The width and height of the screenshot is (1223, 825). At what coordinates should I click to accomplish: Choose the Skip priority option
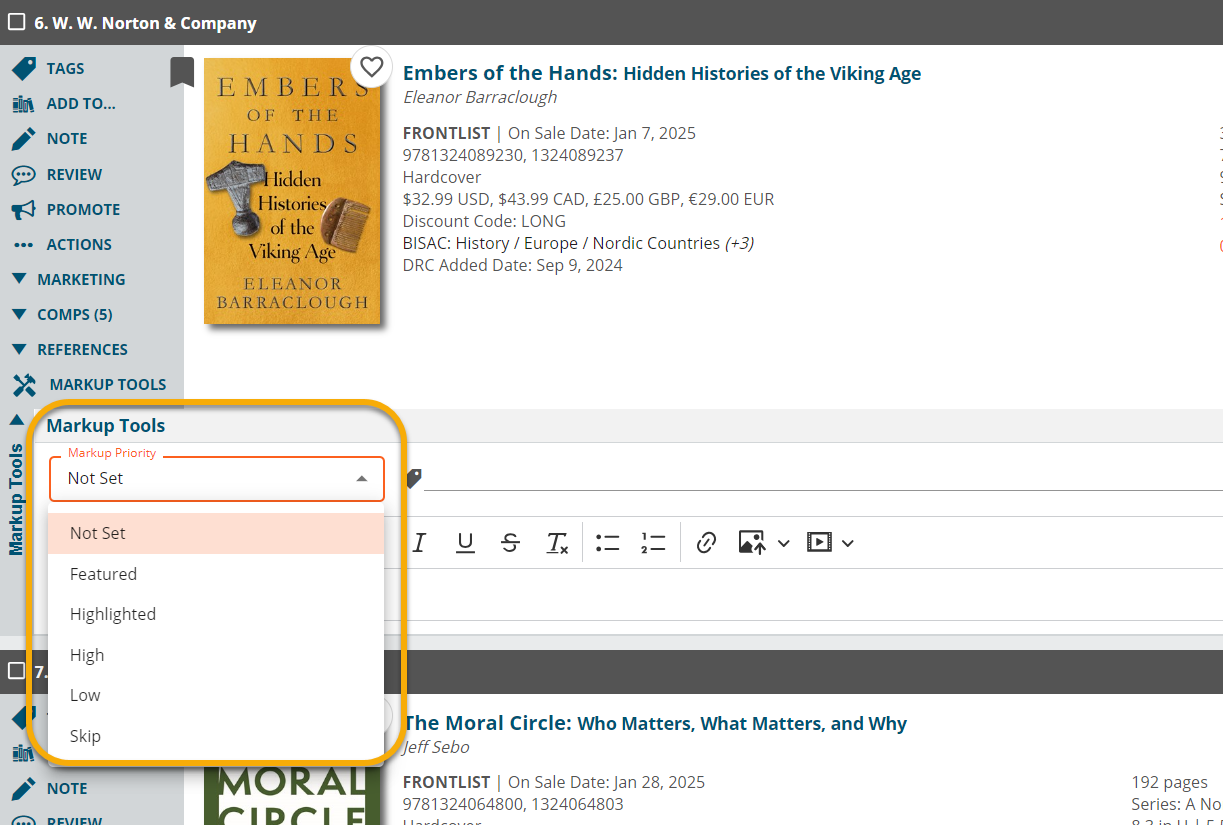217,736
